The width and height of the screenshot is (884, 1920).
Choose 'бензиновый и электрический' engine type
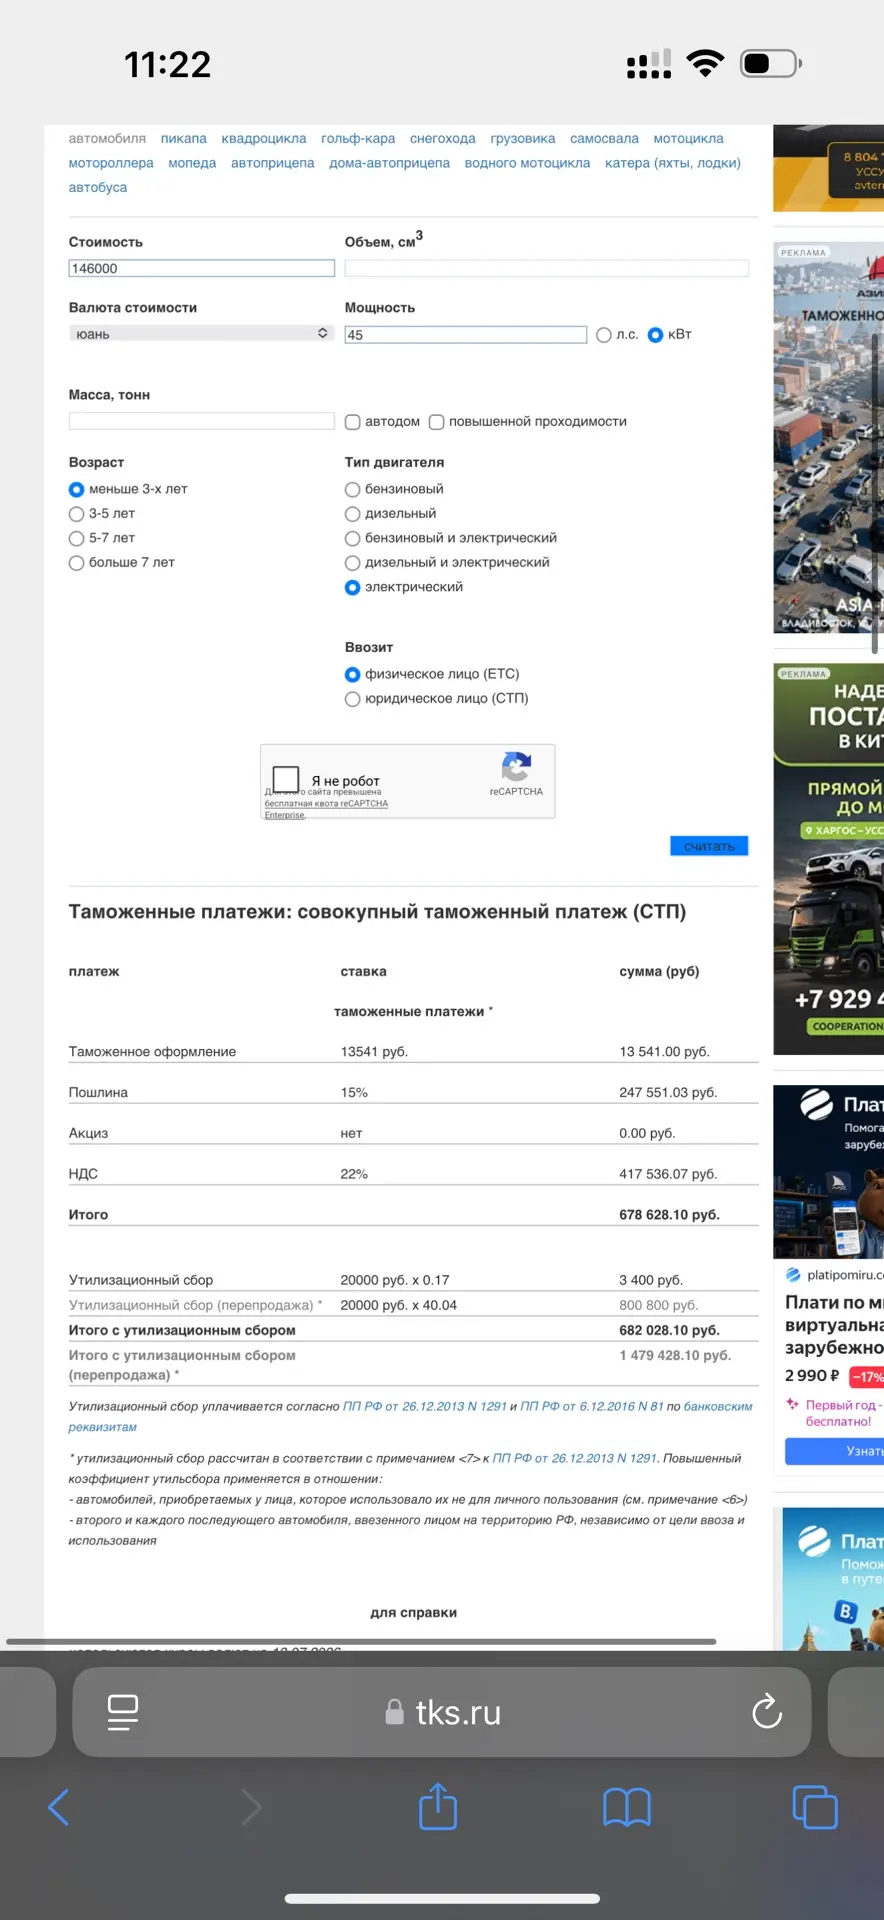click(352, 538)
